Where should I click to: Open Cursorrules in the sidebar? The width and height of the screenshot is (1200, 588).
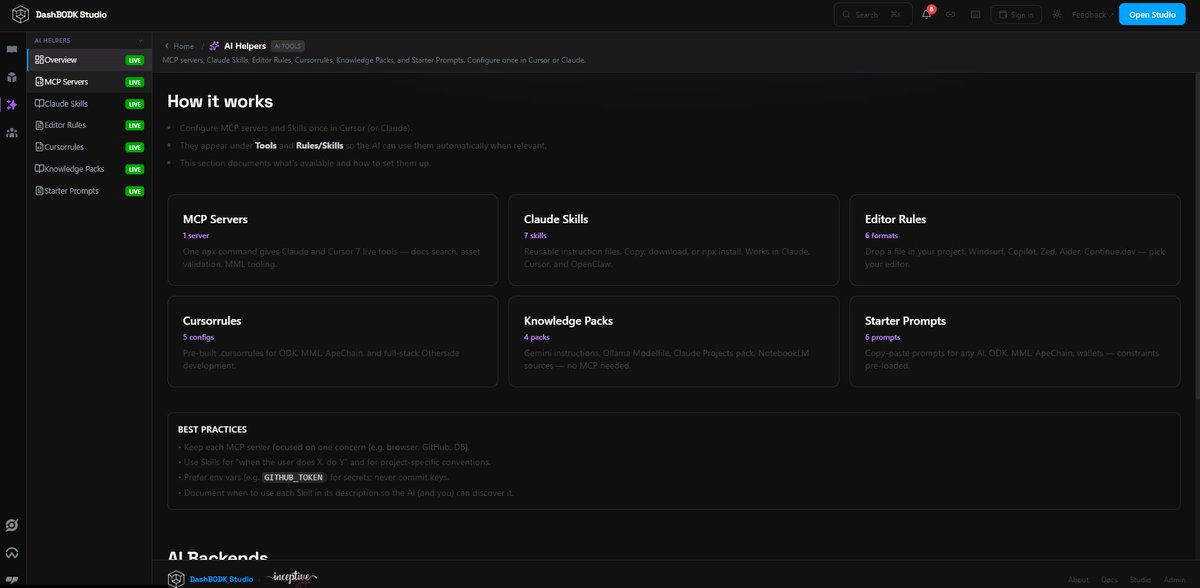(88, 147)
